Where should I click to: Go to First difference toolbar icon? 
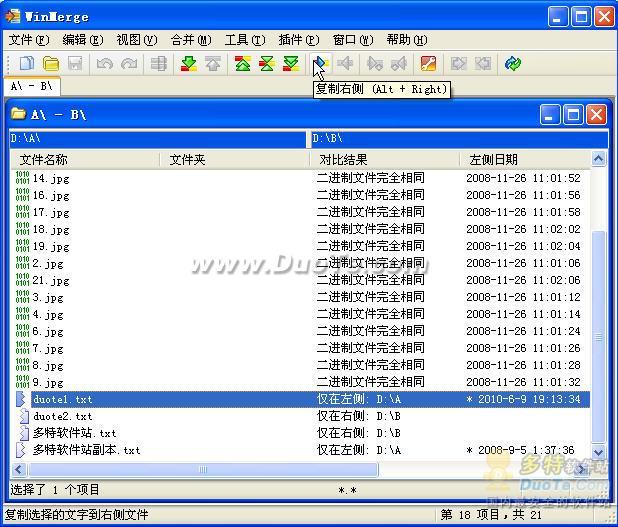(243, 63)
